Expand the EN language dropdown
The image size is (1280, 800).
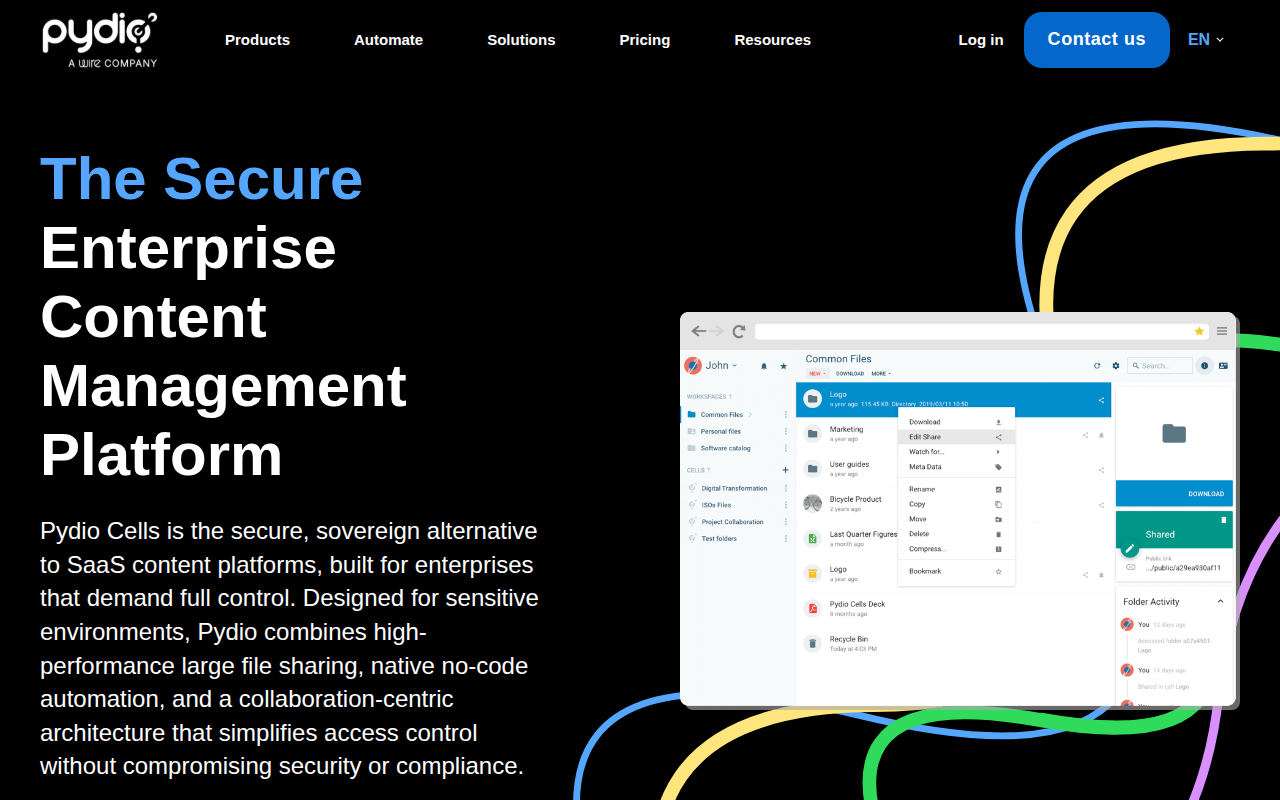(1206, 40)
